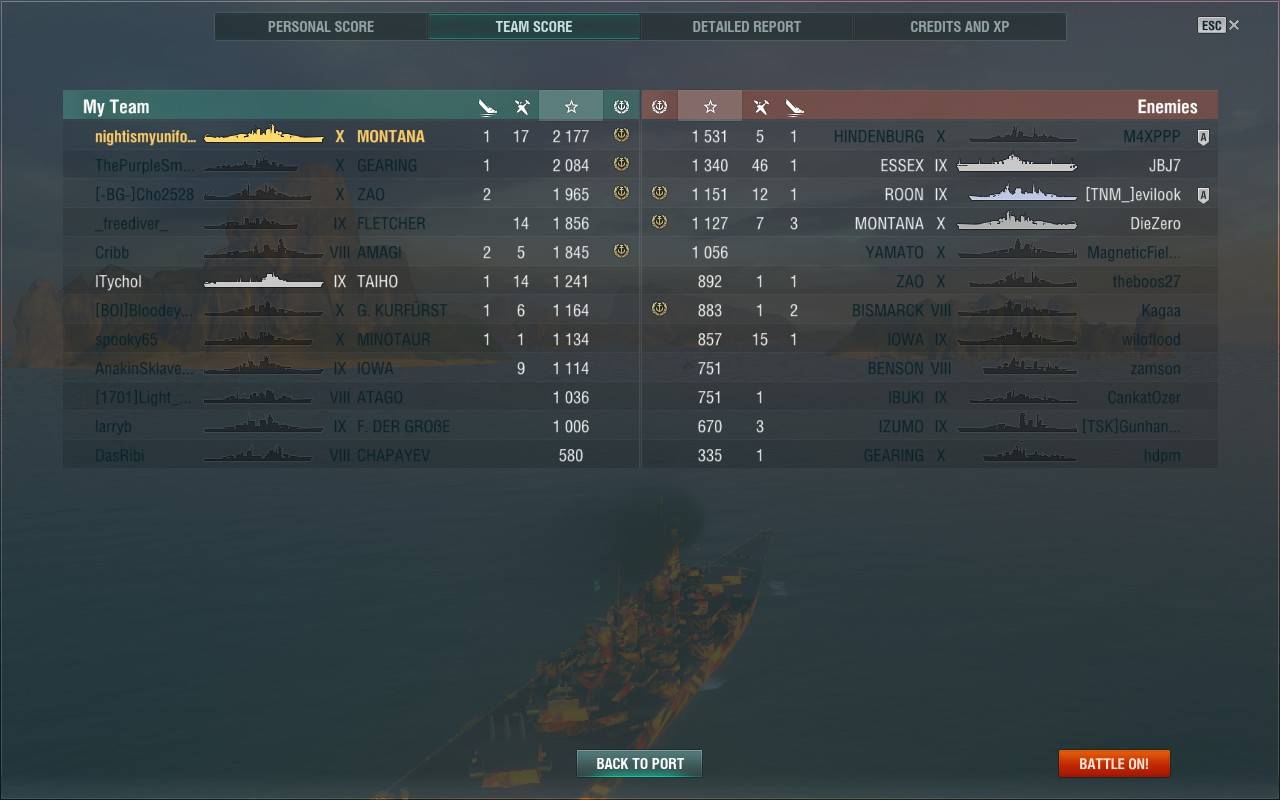
Task: Open the Personal Score tab
Action: [321, 27]
